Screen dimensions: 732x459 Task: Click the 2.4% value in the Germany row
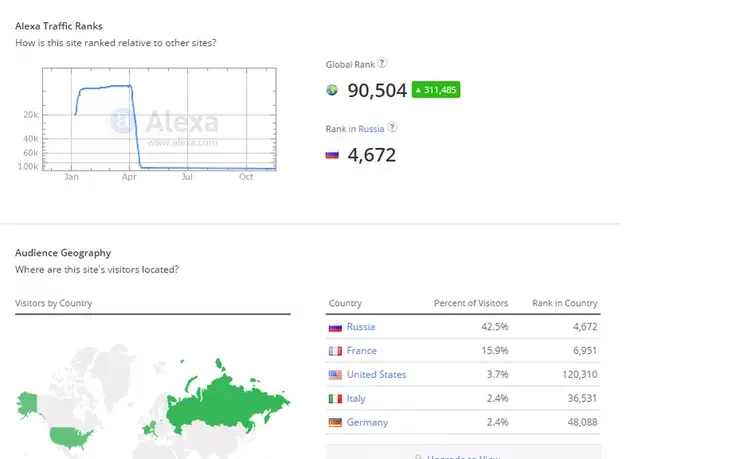click(498, 422)
